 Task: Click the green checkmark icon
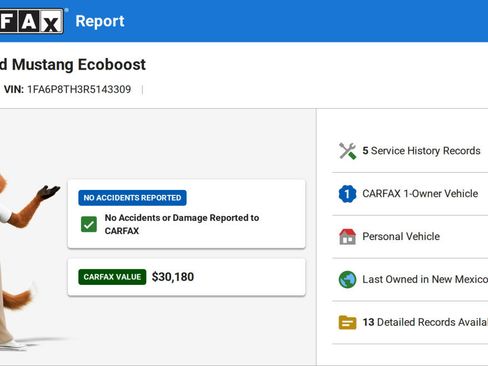pyautogui.click(x=89, y=224)
